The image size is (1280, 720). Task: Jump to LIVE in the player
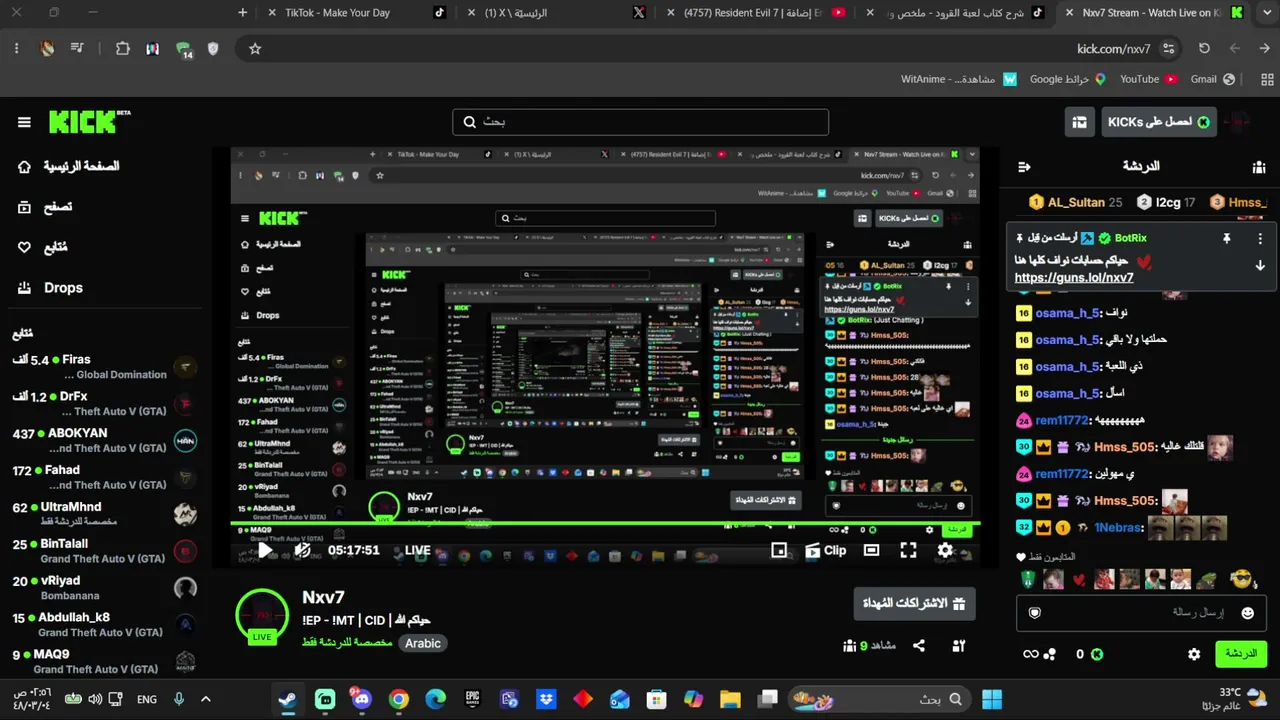(x=418, y=550)
